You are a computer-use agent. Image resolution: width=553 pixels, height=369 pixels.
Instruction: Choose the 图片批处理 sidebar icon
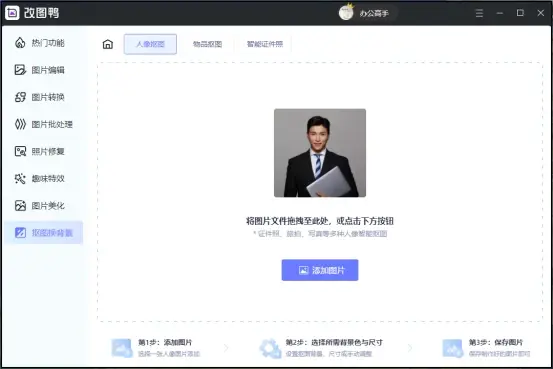coord(20,124)
